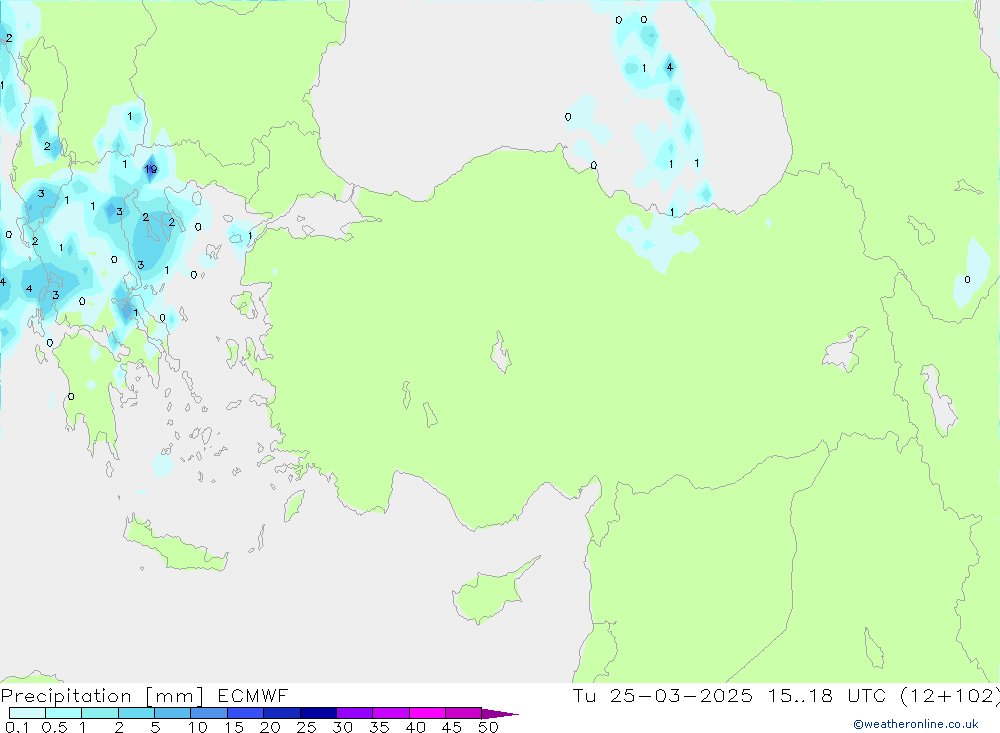
Task: Select the legend swatch between 30 and 35
Action: coord(355,713)
